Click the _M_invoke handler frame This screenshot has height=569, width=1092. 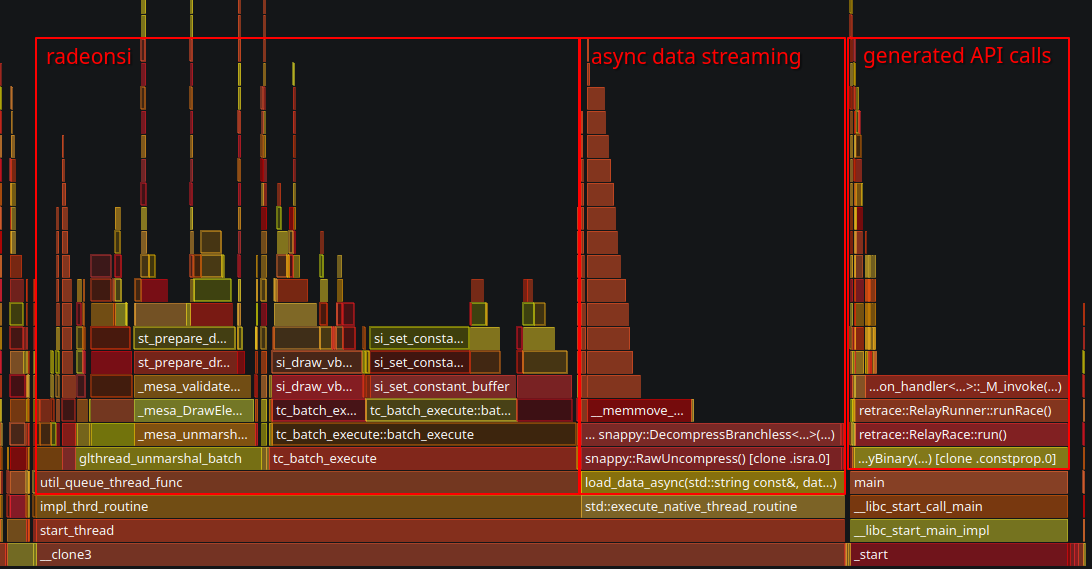(964, 386)
